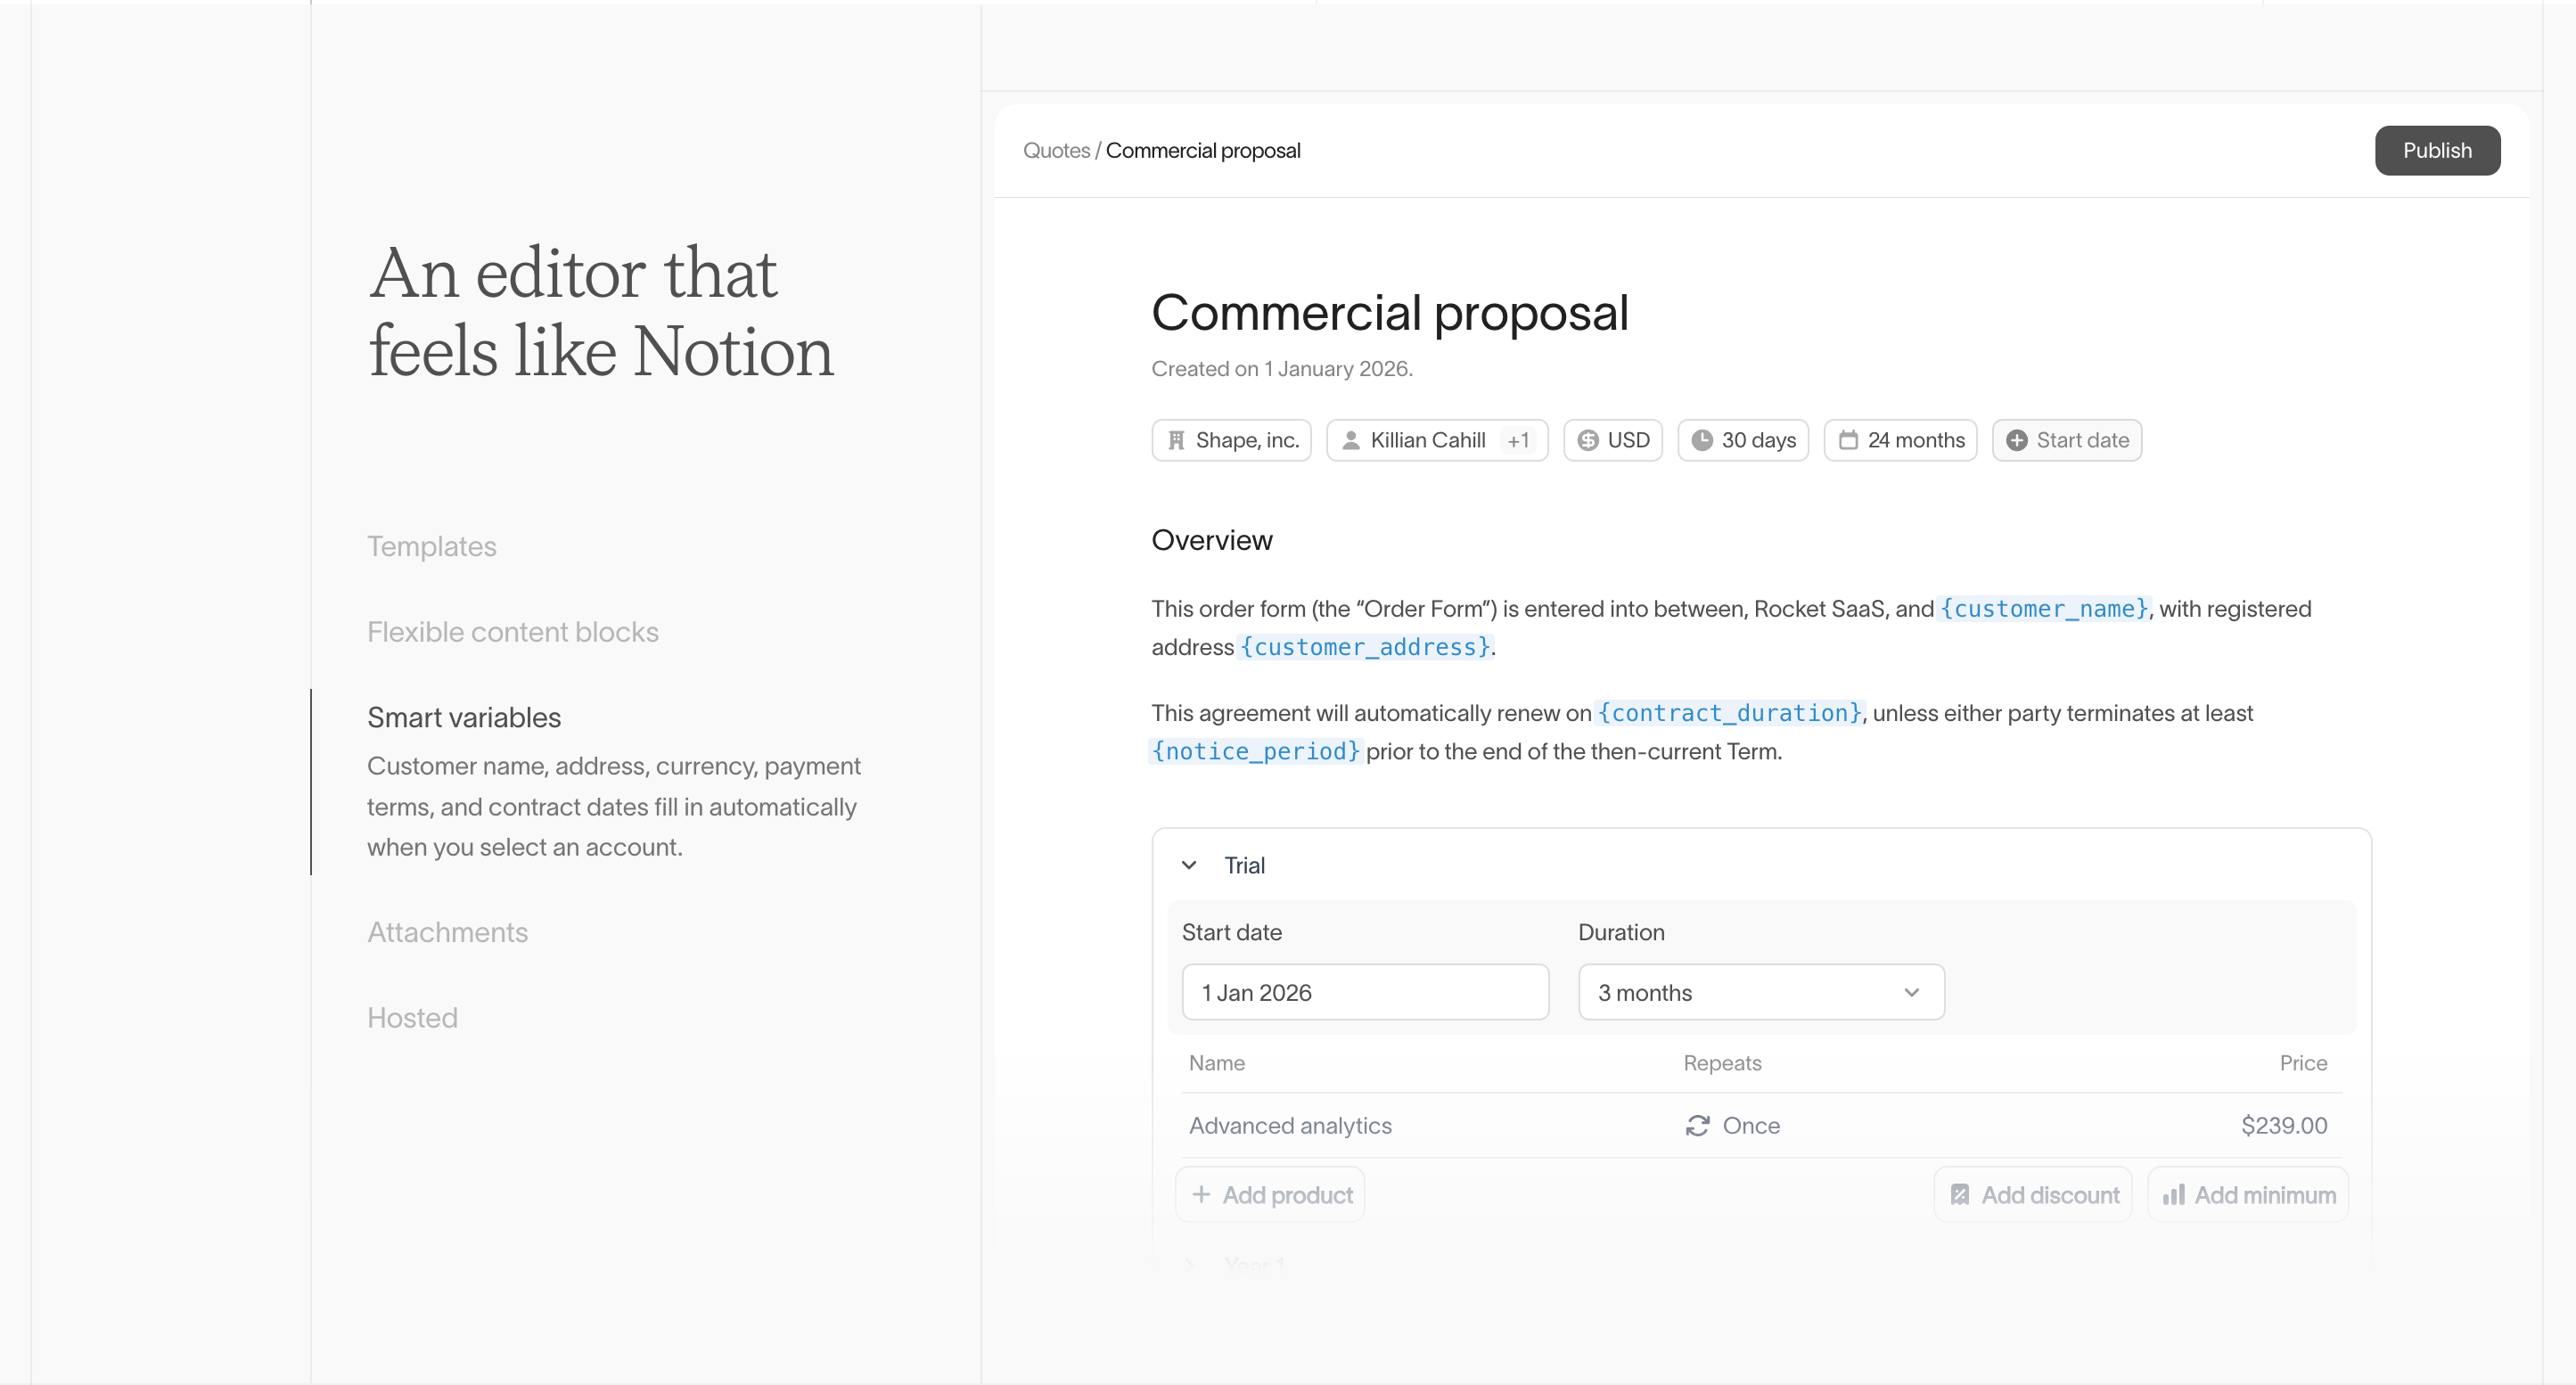Click the Add minimum button

pos(2248,1195)
